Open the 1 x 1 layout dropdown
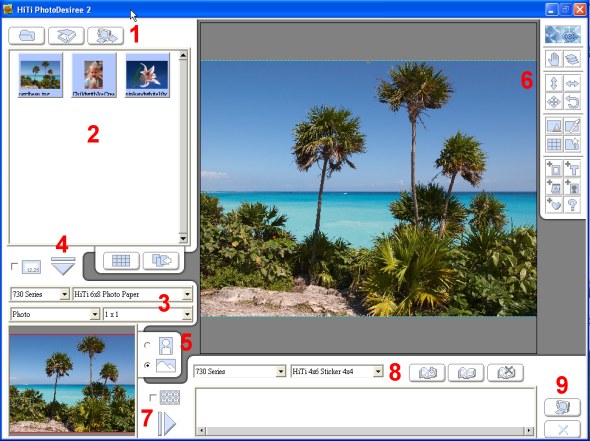Image resolution: width=590 pixels, height=441 pixels. click(187, 314)
